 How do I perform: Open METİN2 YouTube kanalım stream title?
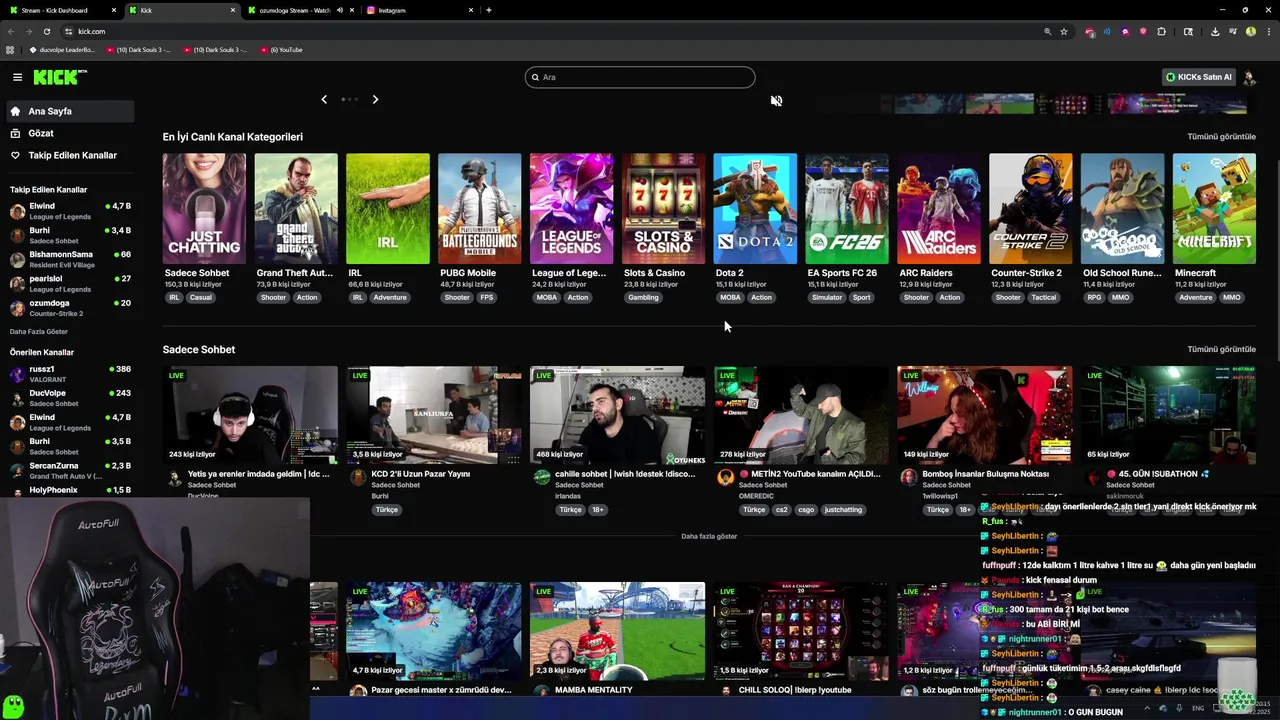(x=809, y=474)
